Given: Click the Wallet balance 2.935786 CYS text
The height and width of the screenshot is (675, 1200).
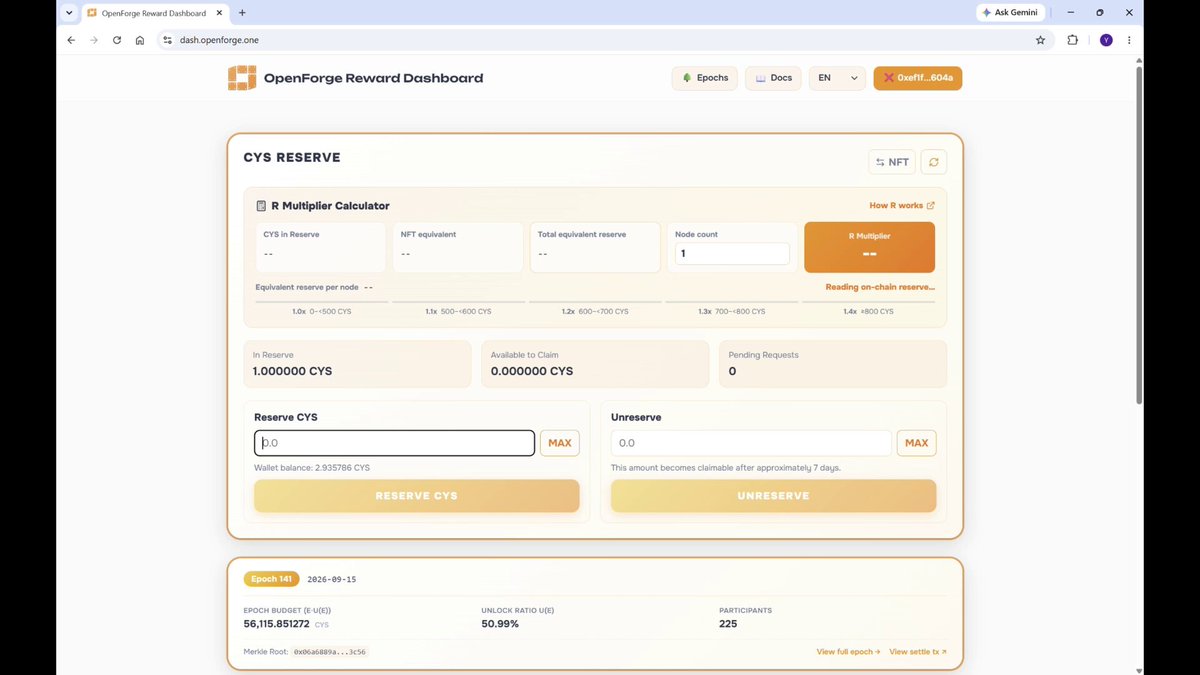Looking at the screenshot, I should 312,468.
